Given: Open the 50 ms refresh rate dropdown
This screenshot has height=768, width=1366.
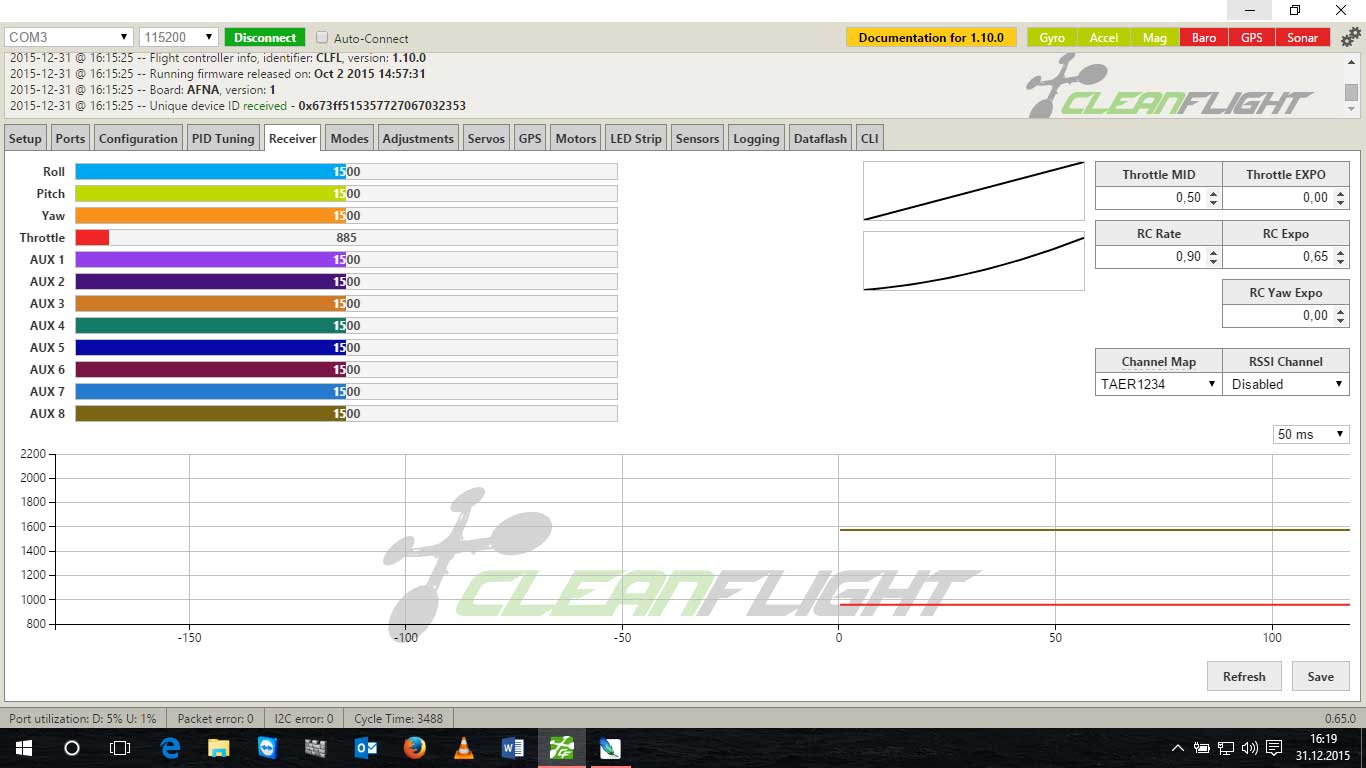Looking at the screenshot, I should tap(1310, 434).
